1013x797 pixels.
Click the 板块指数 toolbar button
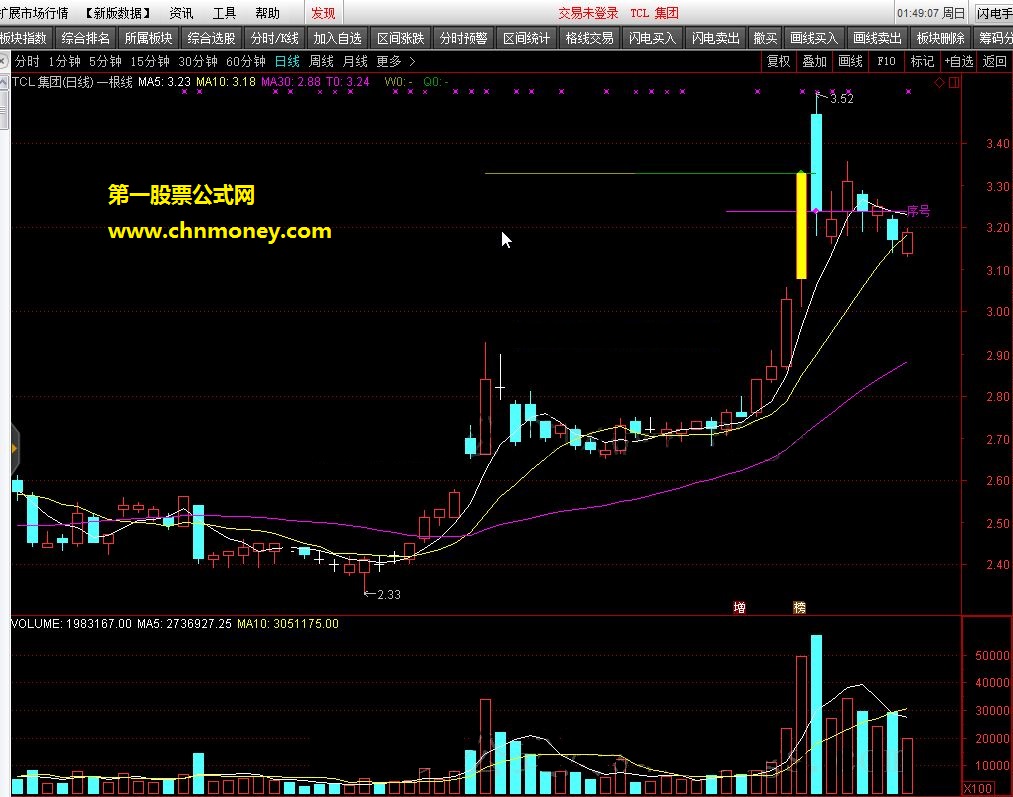[25, 38]
